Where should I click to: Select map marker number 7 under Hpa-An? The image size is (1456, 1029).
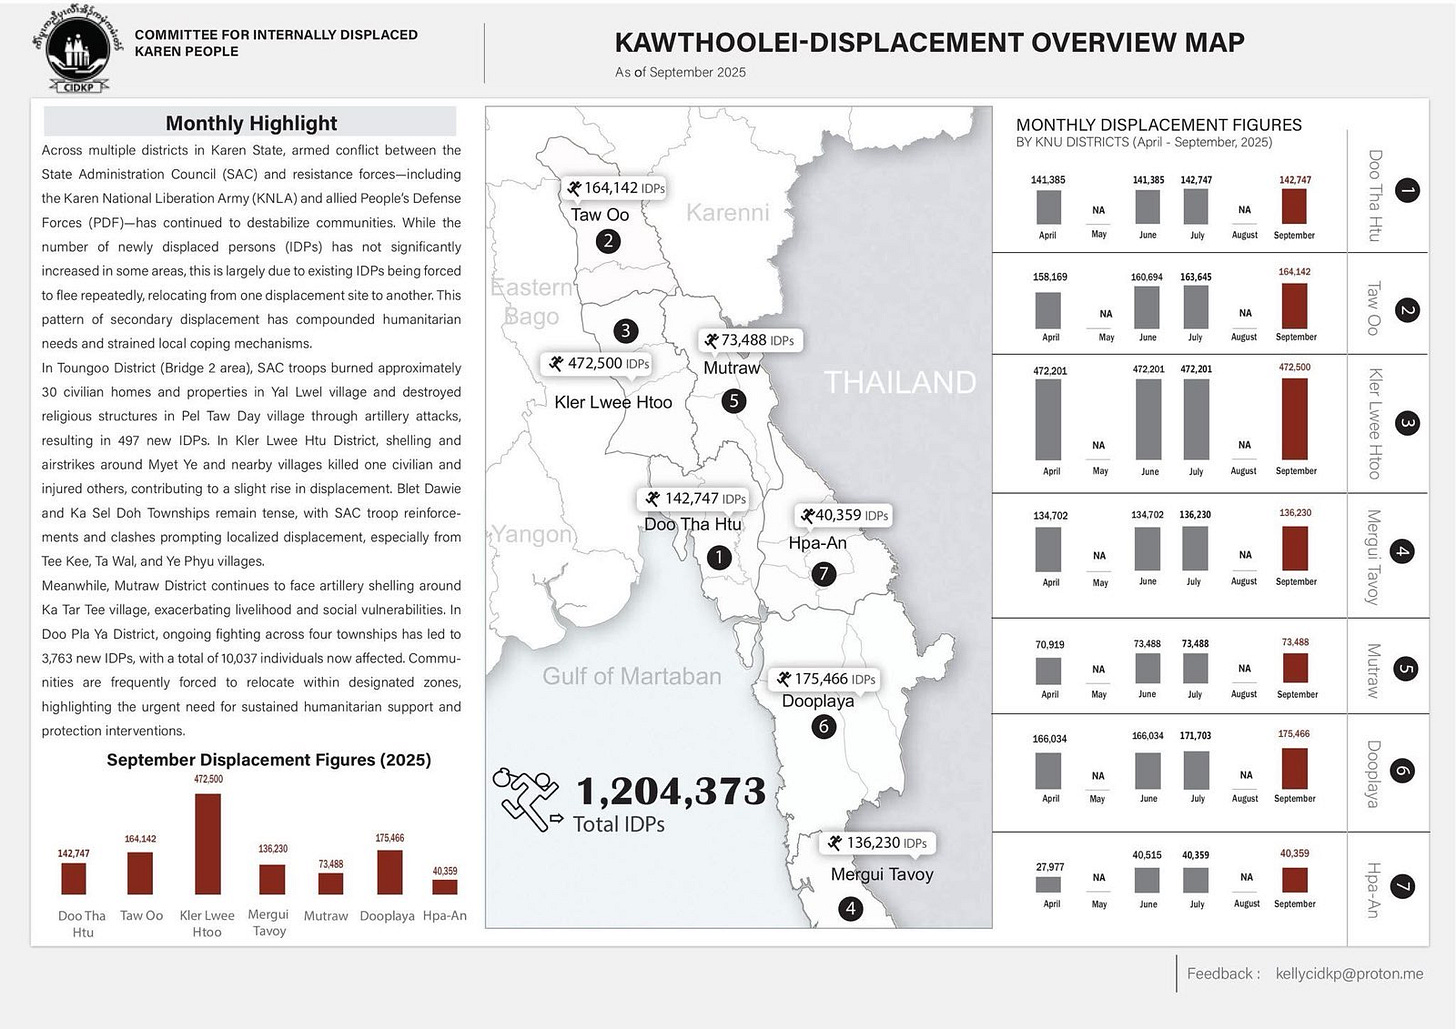pyautogui.click(x=823, y=574)
